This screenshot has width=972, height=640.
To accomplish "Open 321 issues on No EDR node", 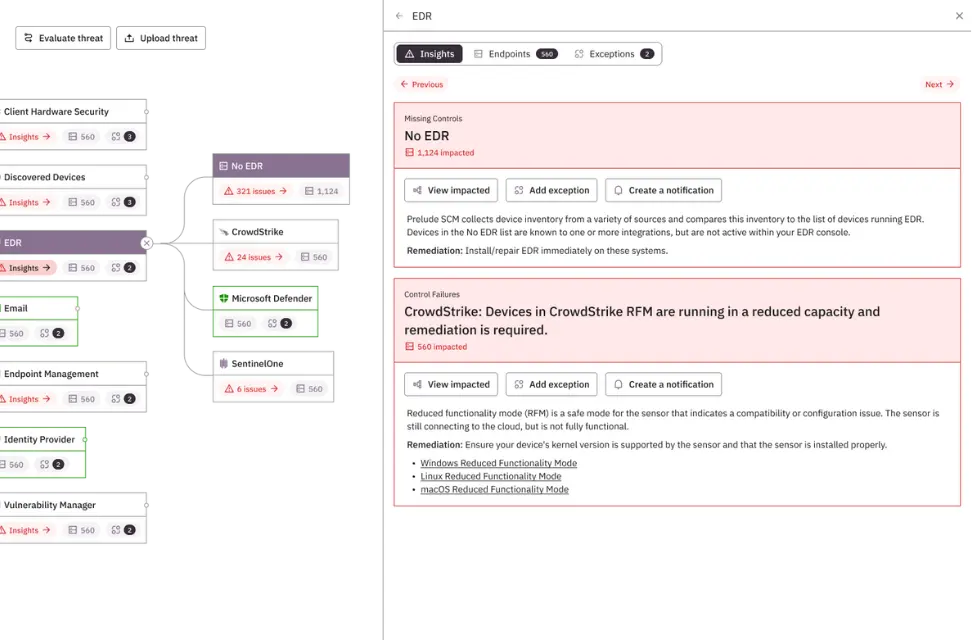I will click(255, 191).
